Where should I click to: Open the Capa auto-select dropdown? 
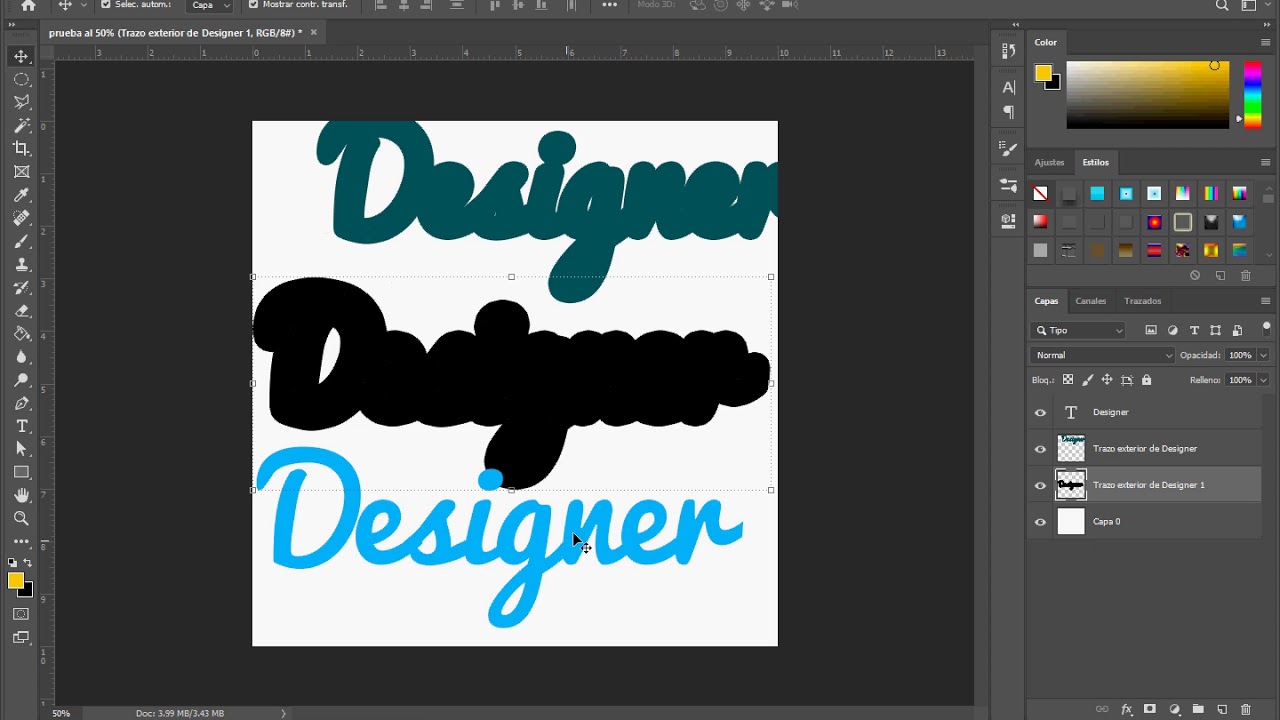coord(211,5)
